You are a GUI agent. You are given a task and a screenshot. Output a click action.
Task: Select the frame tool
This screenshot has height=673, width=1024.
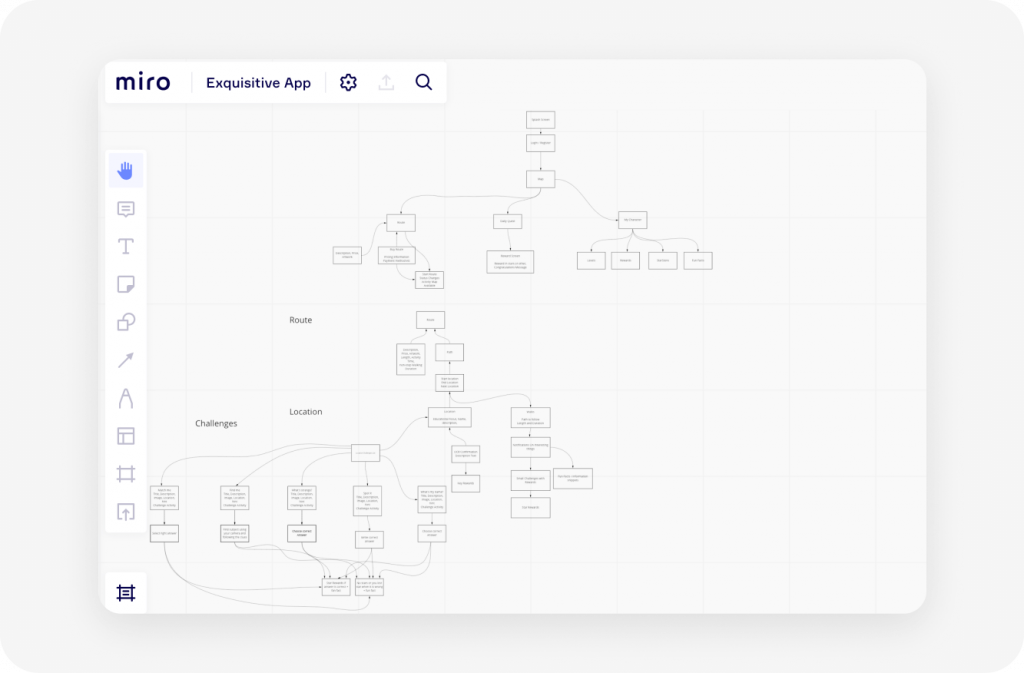[x=126, y=474]
